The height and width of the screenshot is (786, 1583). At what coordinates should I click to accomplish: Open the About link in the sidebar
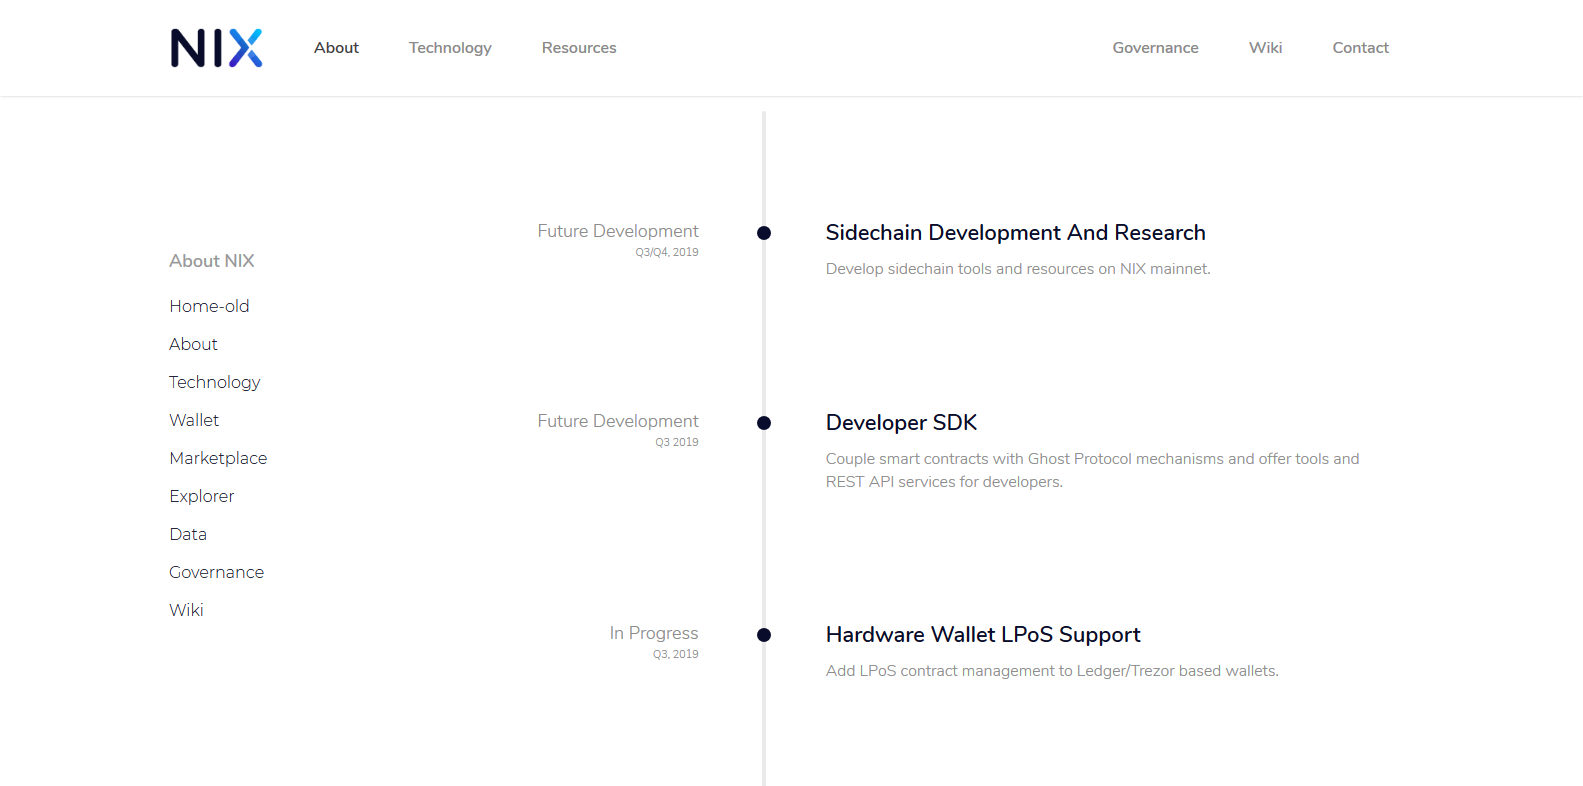[x=193, y=344]
